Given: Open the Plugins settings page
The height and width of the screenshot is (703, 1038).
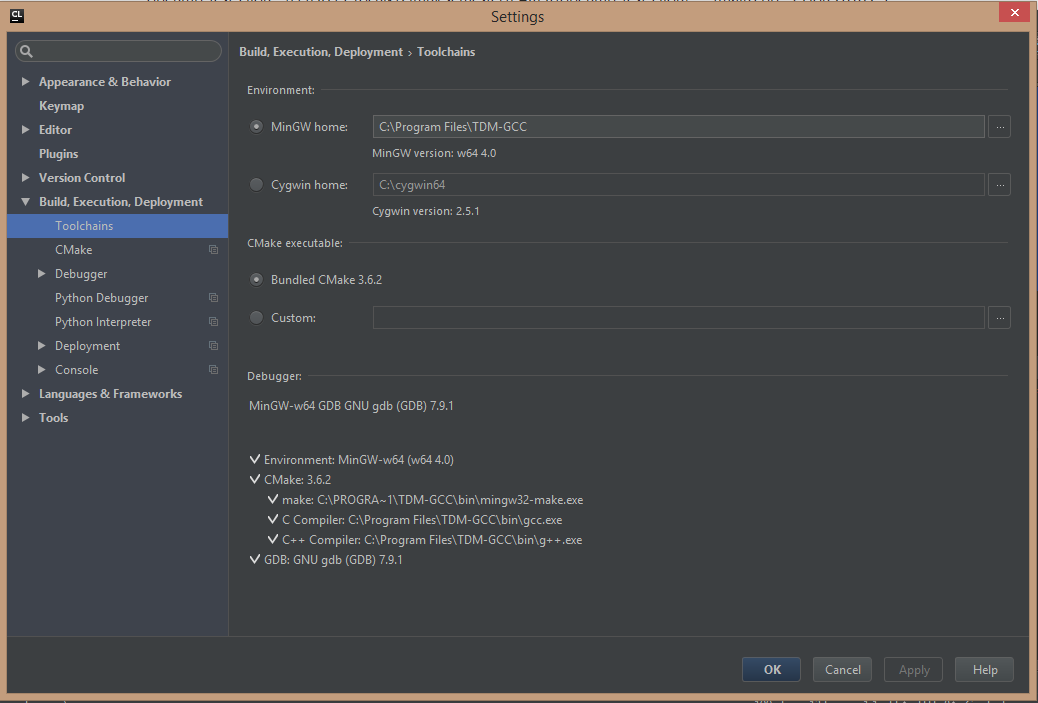Looking at the screenshot, I should point(58,154).
